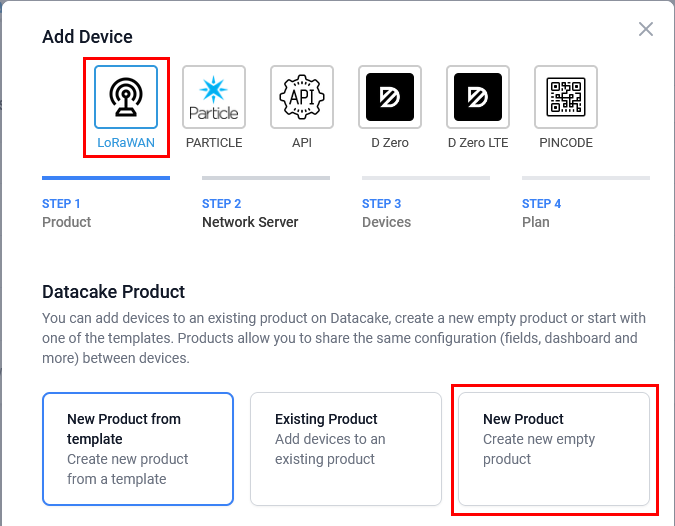The image size is (675, 526).
Task: Click the LoRaWAN label text
Action: 126,143
